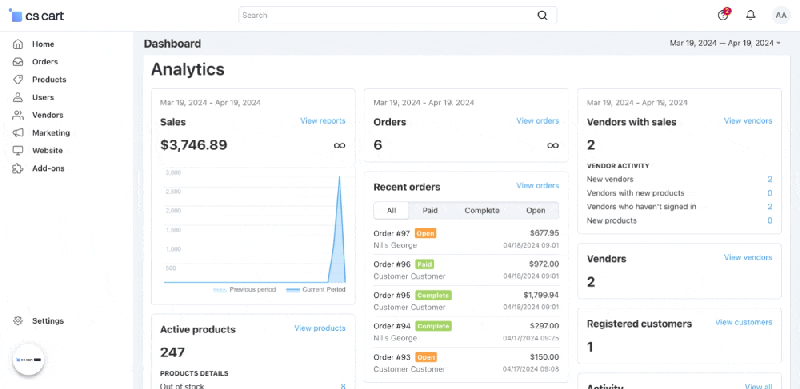This screenshot has width=800, height=389.
Task: Click Current Period legend entry
Action: tap(316, 289)
